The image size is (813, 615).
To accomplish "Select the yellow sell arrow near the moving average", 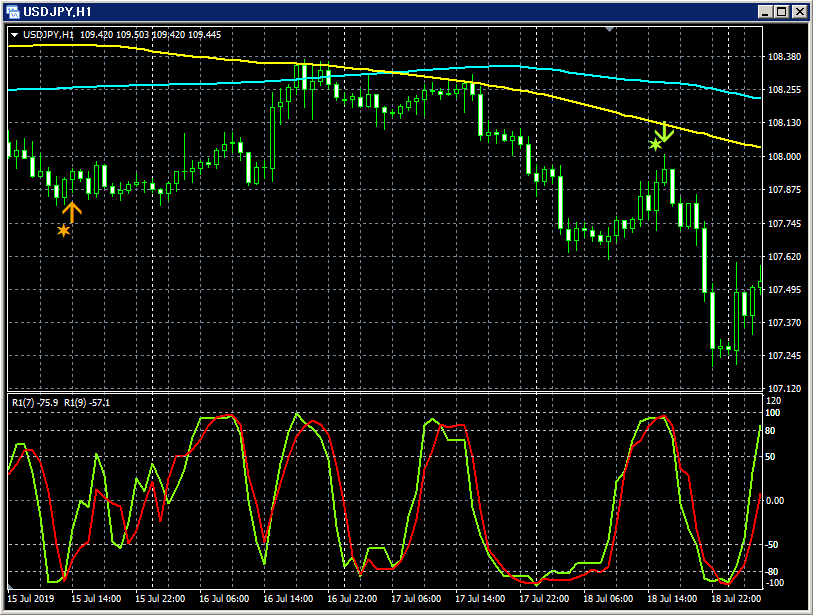I will click(x=665, y=131).
